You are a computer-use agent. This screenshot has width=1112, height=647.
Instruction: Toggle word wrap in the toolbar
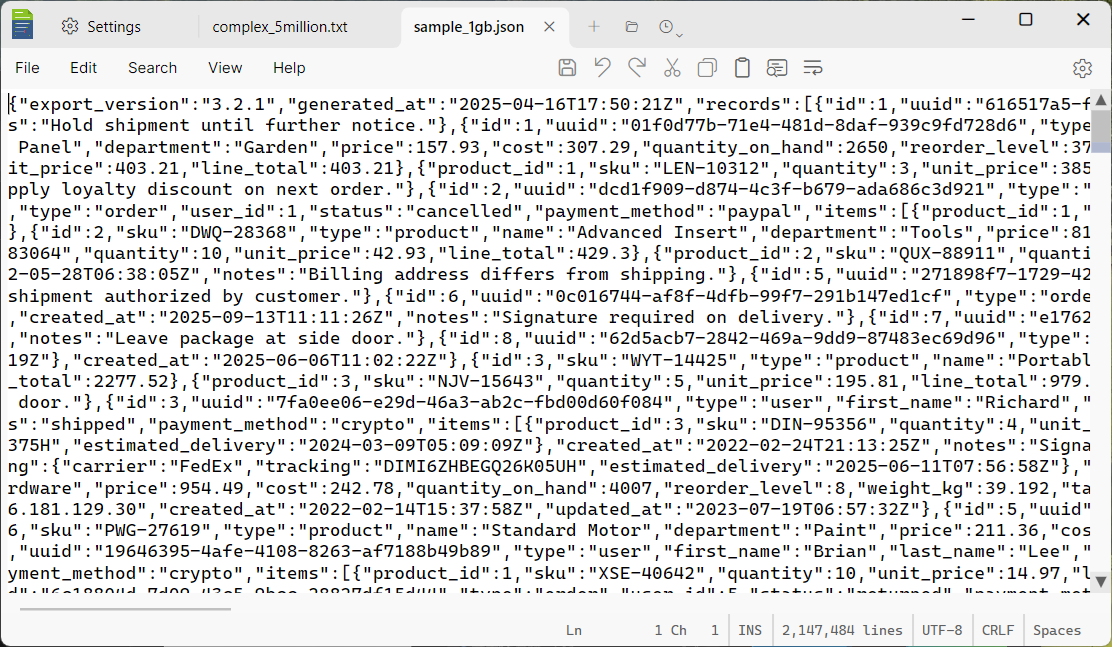click(x=812, y=67)
